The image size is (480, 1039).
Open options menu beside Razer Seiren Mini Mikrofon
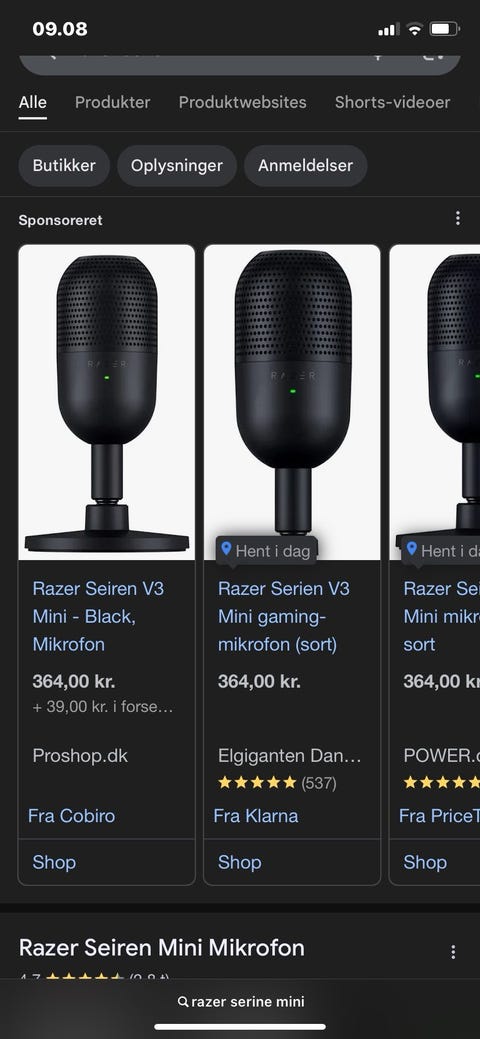point(453,952)
